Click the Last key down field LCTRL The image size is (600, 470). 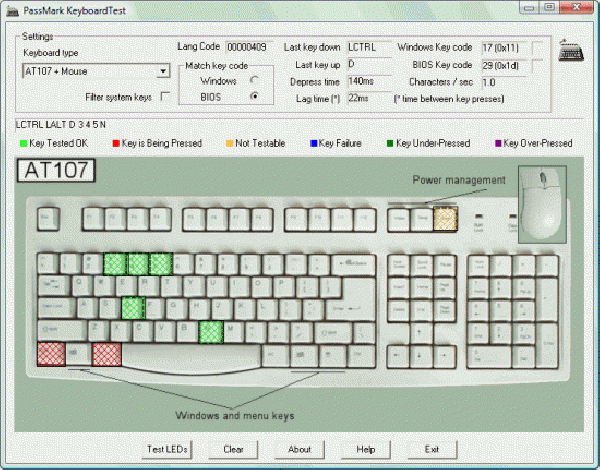370,47
